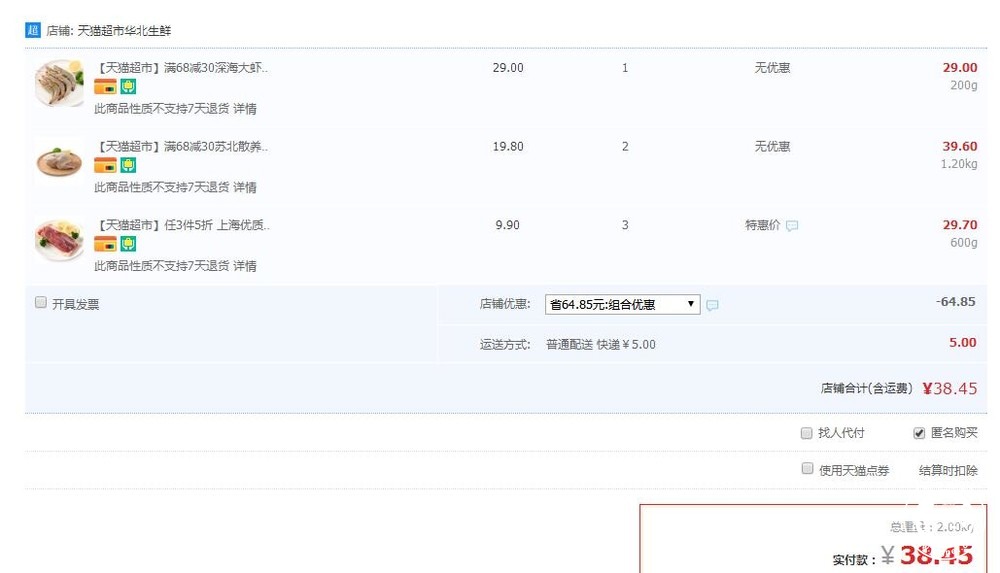
Task: Click the 19.80 unit price
Action: [x=508, y=146]
